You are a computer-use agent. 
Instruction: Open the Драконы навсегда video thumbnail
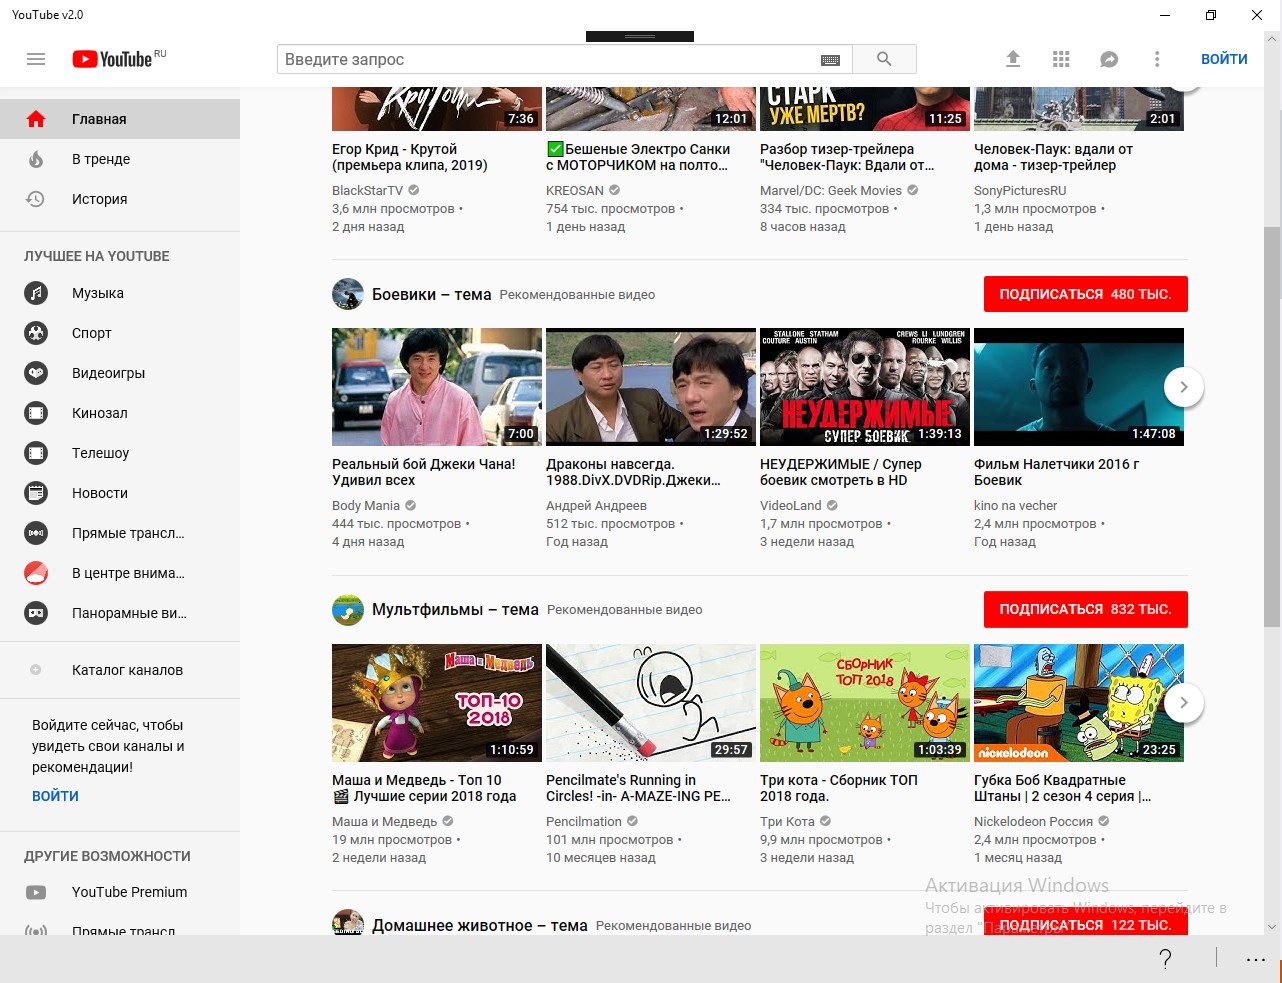[x=651, y=387]
